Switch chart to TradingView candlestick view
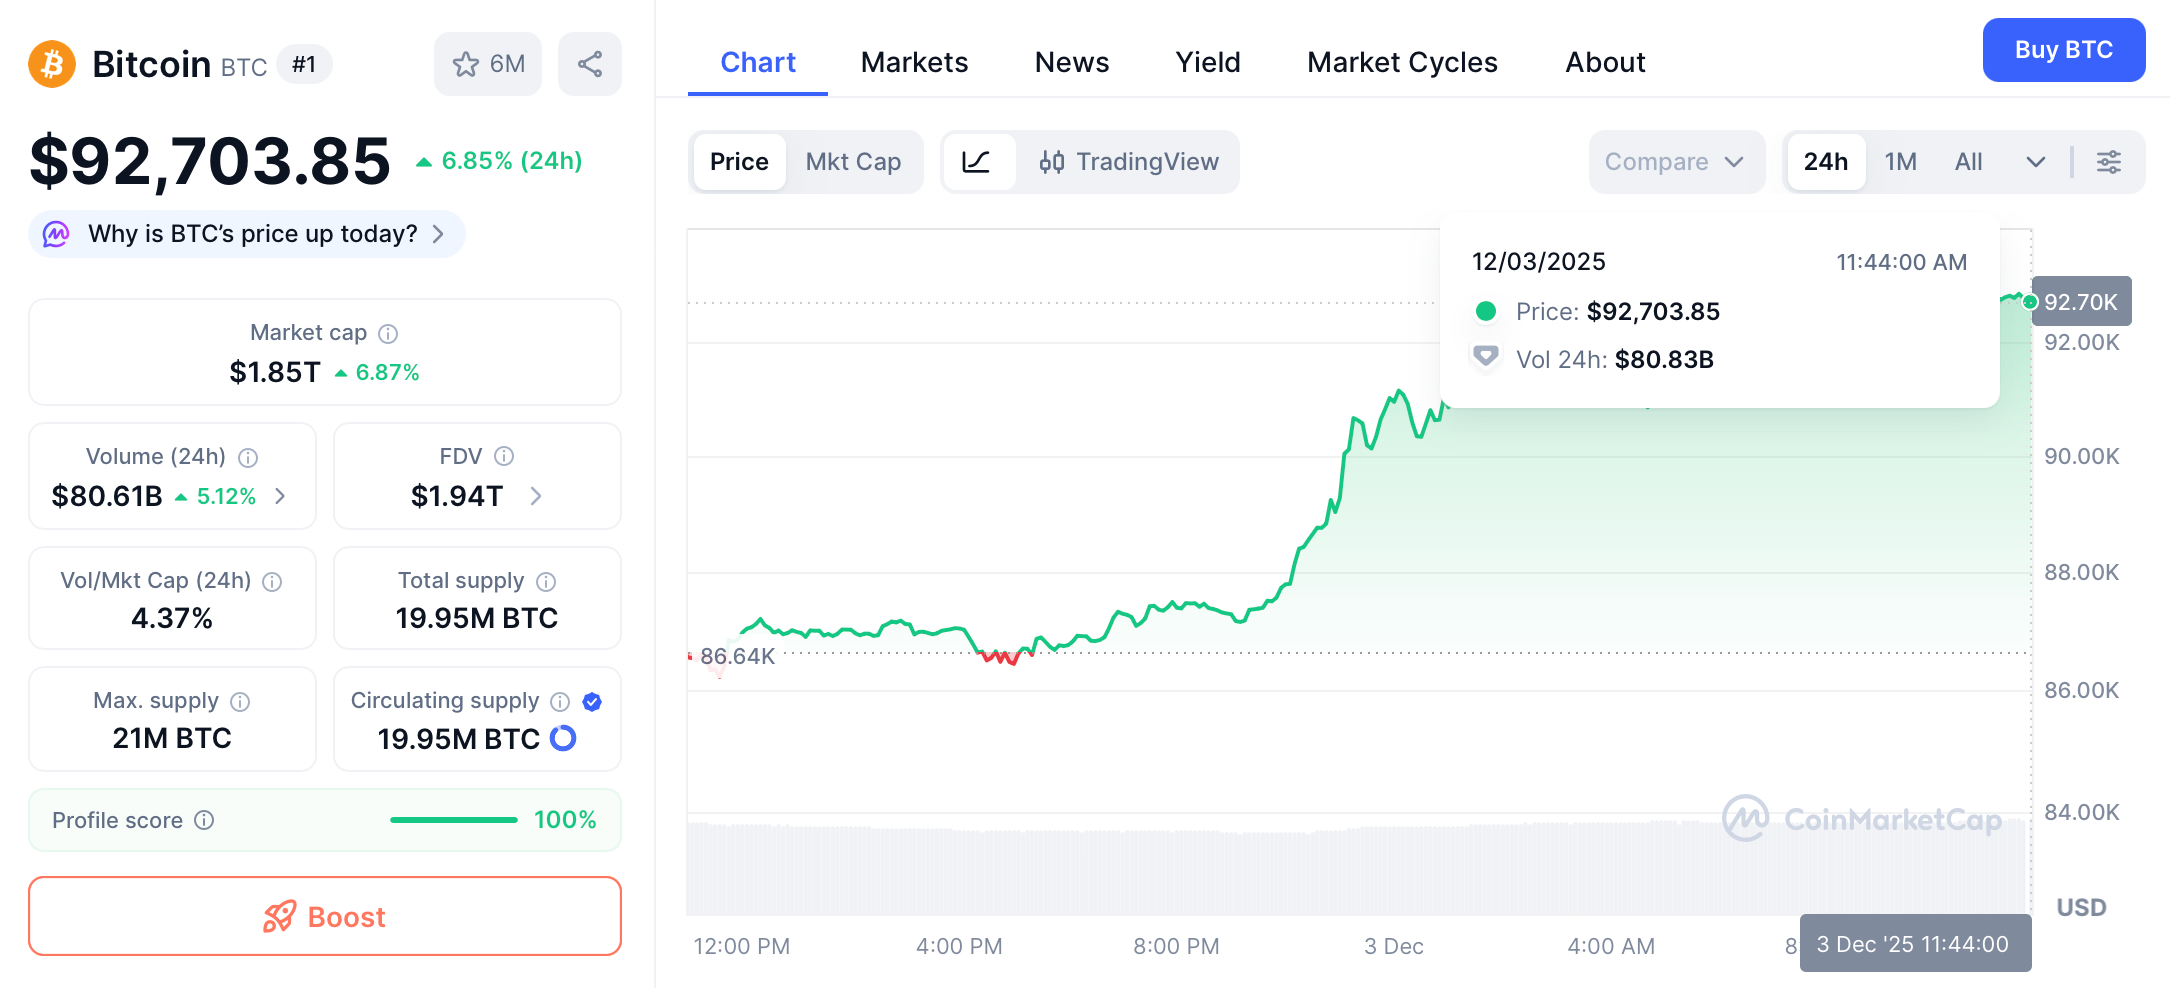This screenshot has height=988, width=2170. [x=1129, y=161]
